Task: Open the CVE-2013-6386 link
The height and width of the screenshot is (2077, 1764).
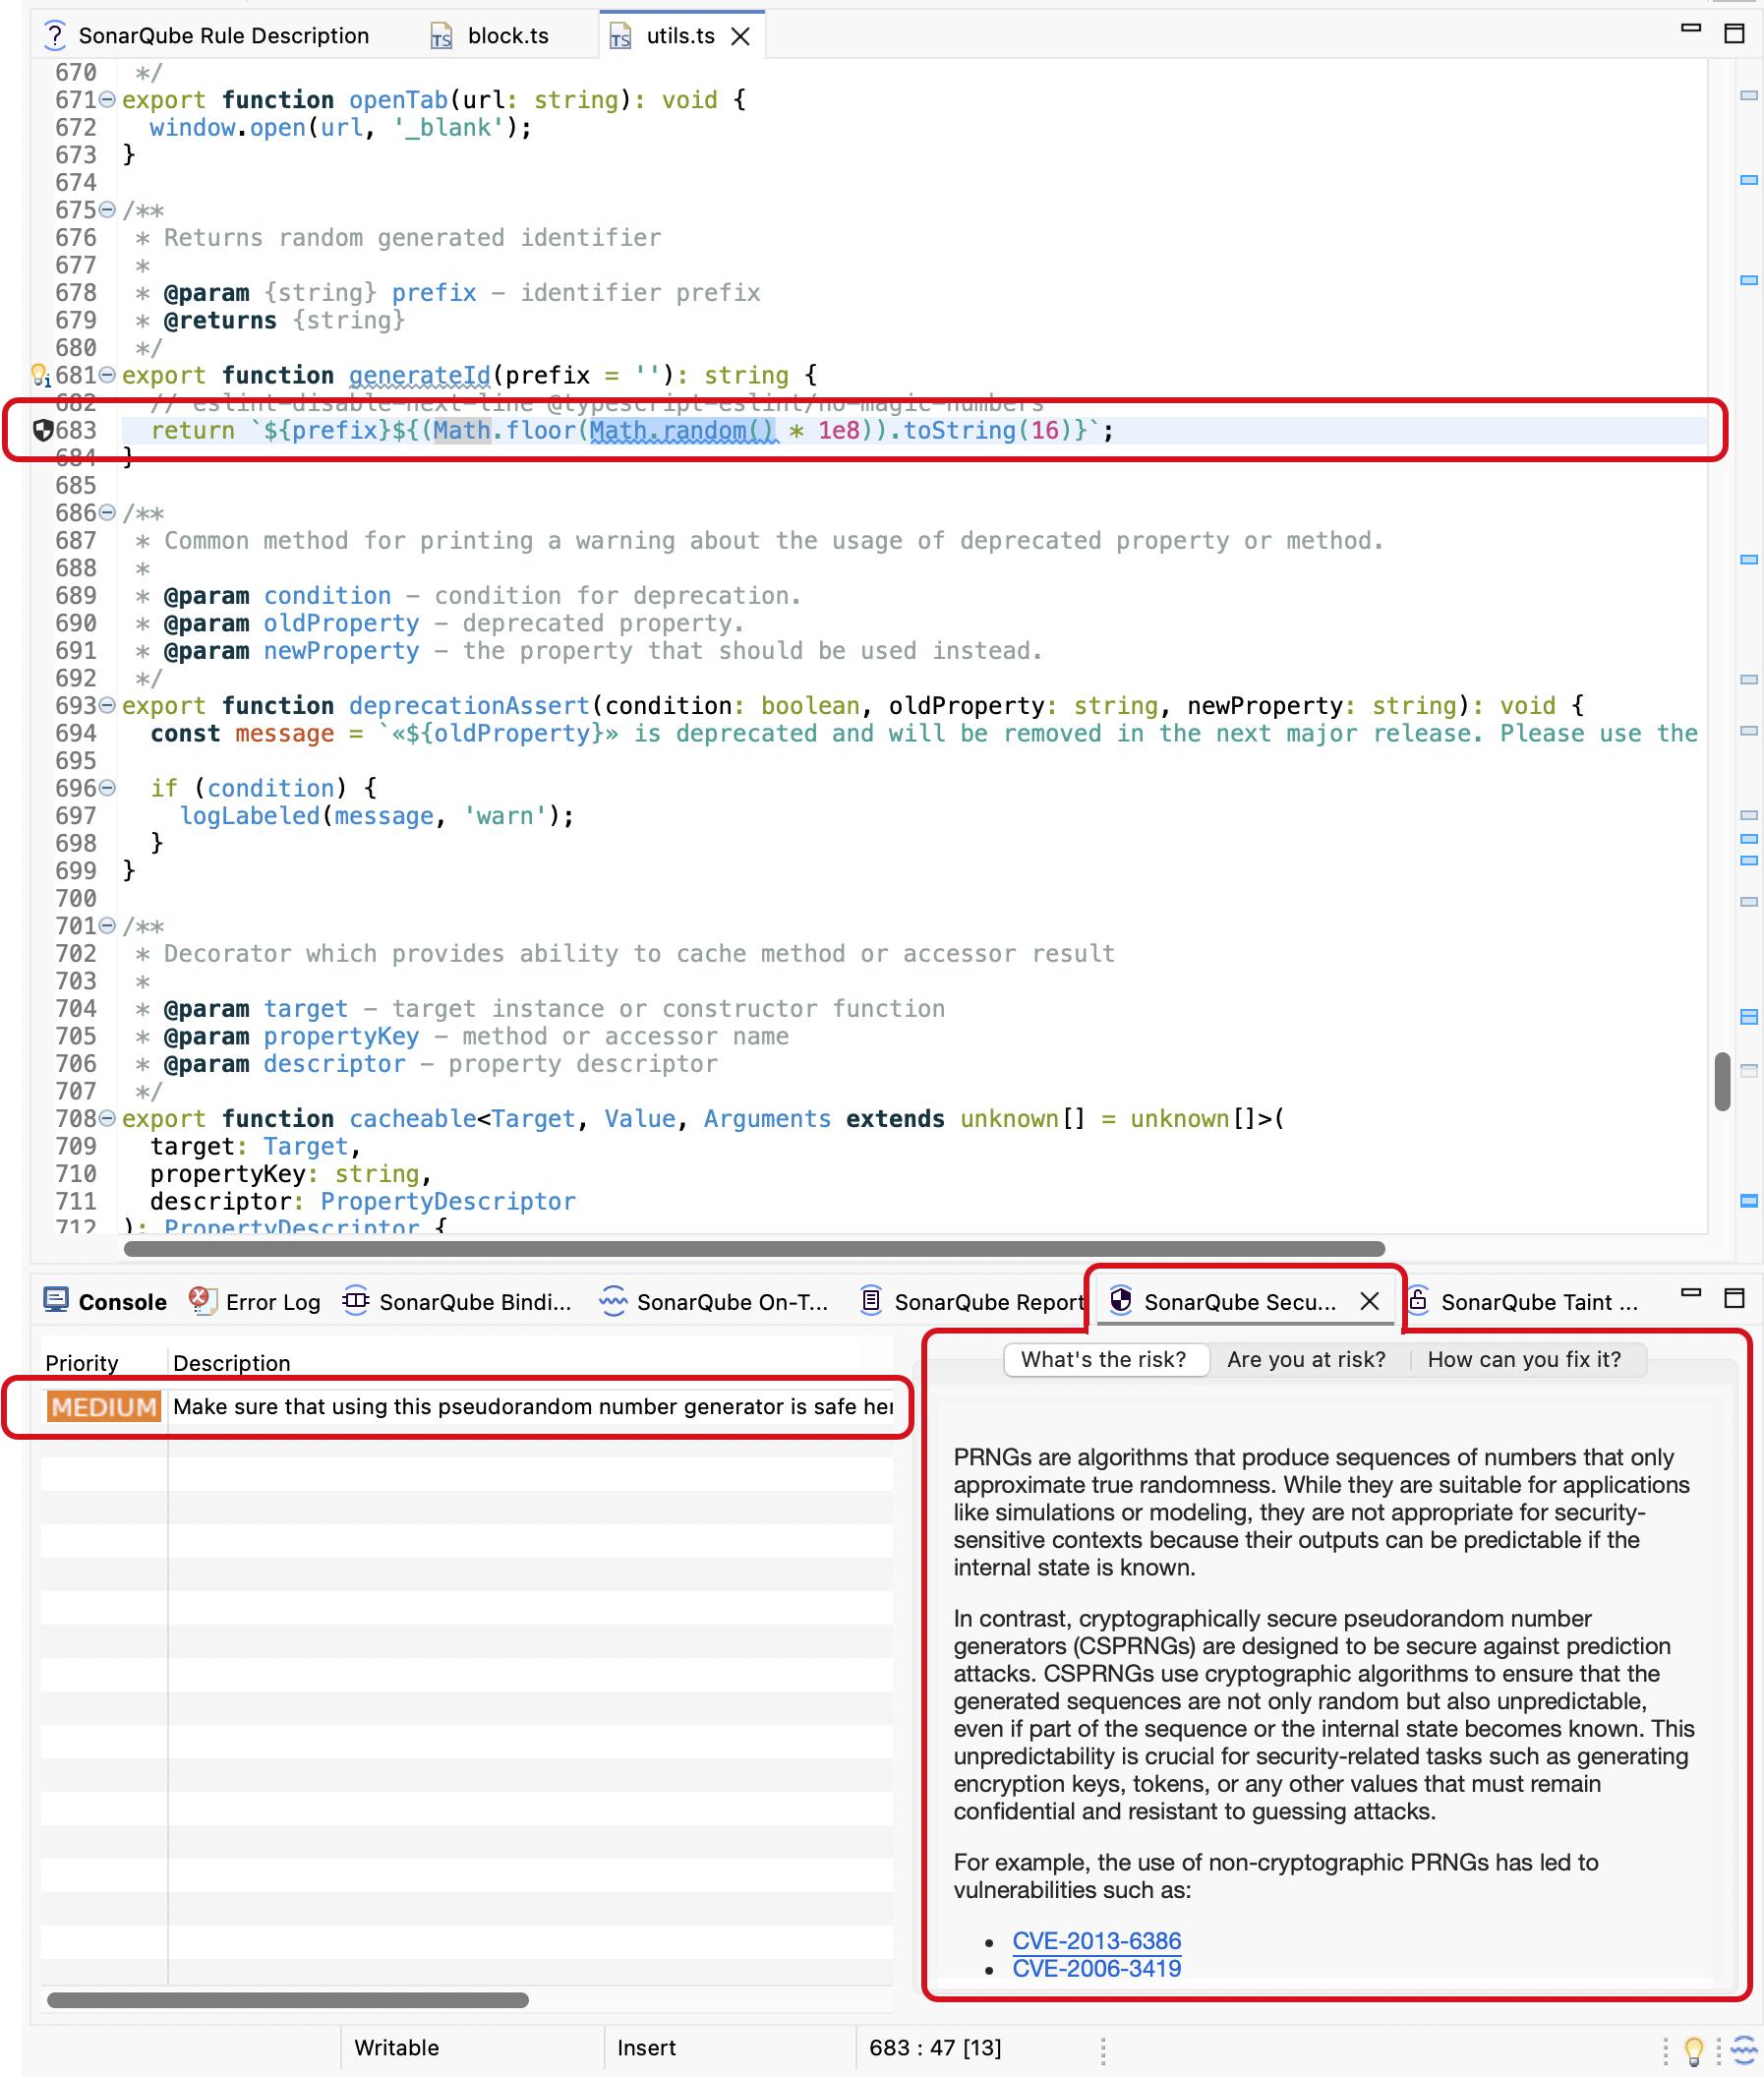Action: tap(1096, 1940)
